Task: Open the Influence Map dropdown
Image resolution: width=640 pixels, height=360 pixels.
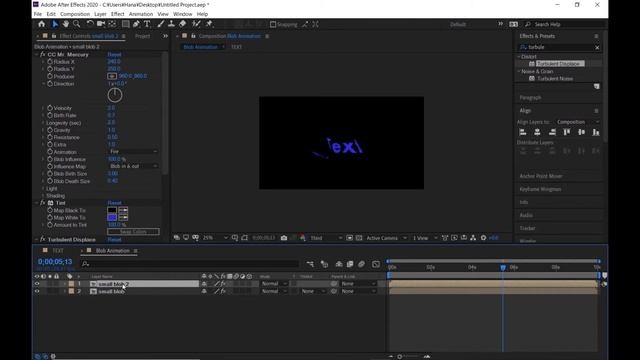Action: 133,166
